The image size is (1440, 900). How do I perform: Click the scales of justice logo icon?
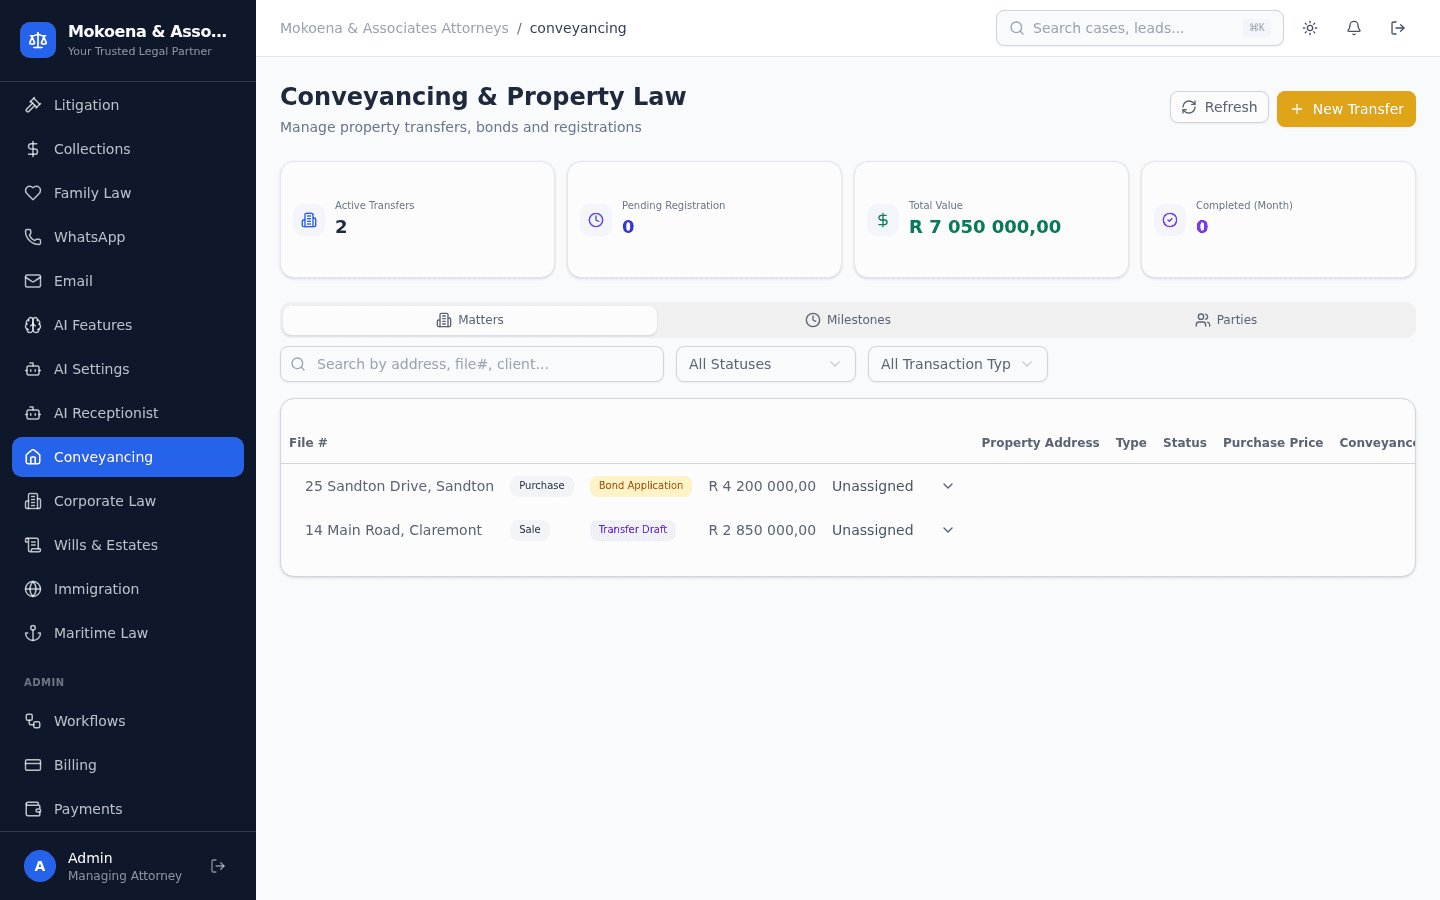(38, 40)
